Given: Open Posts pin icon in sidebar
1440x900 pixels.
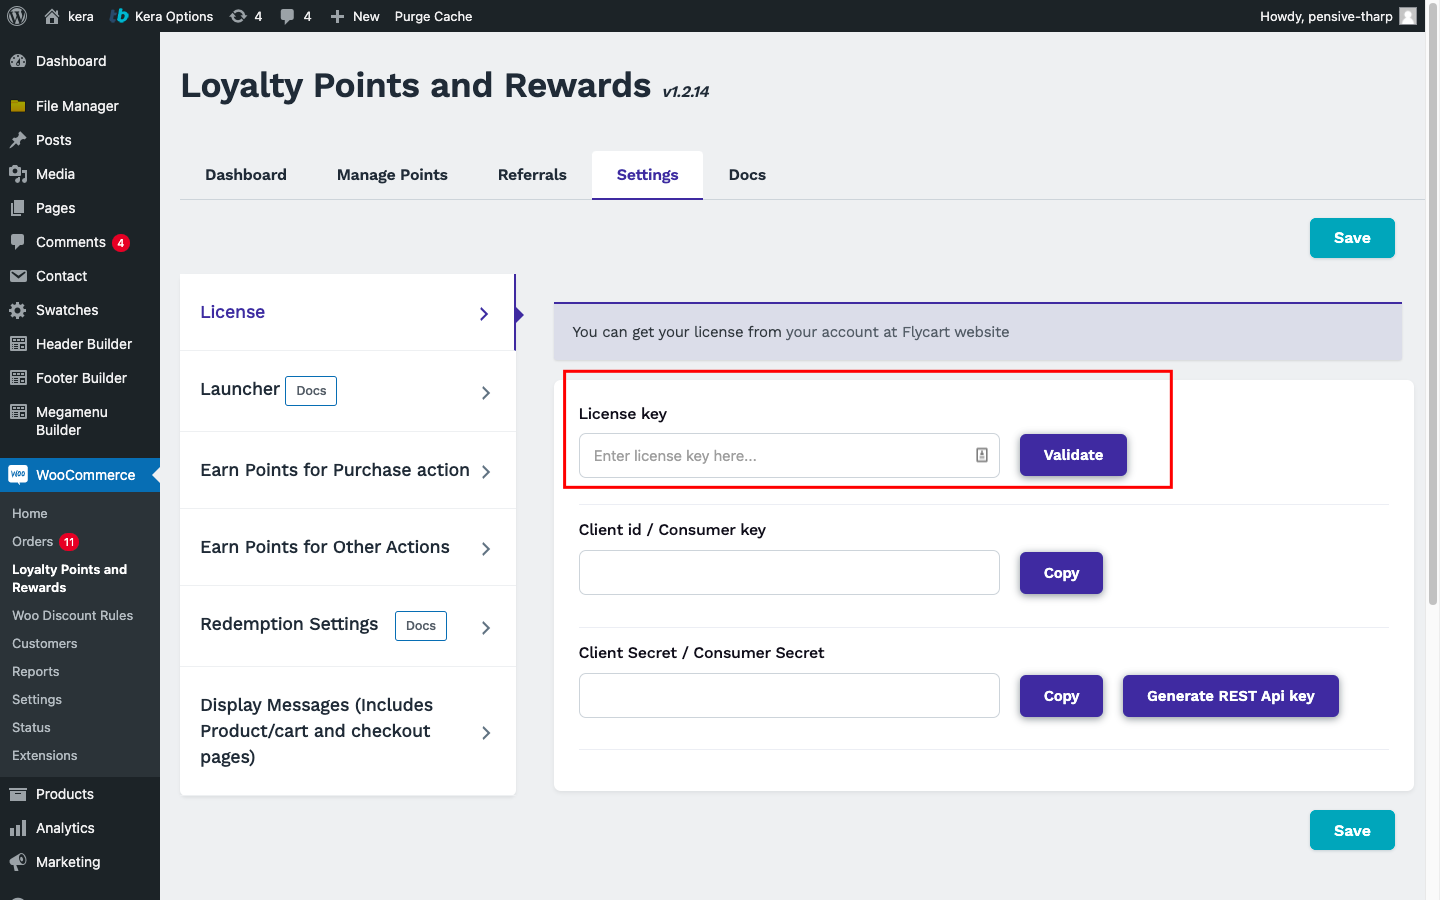Looking at the screenshot, I should [18, 140].
